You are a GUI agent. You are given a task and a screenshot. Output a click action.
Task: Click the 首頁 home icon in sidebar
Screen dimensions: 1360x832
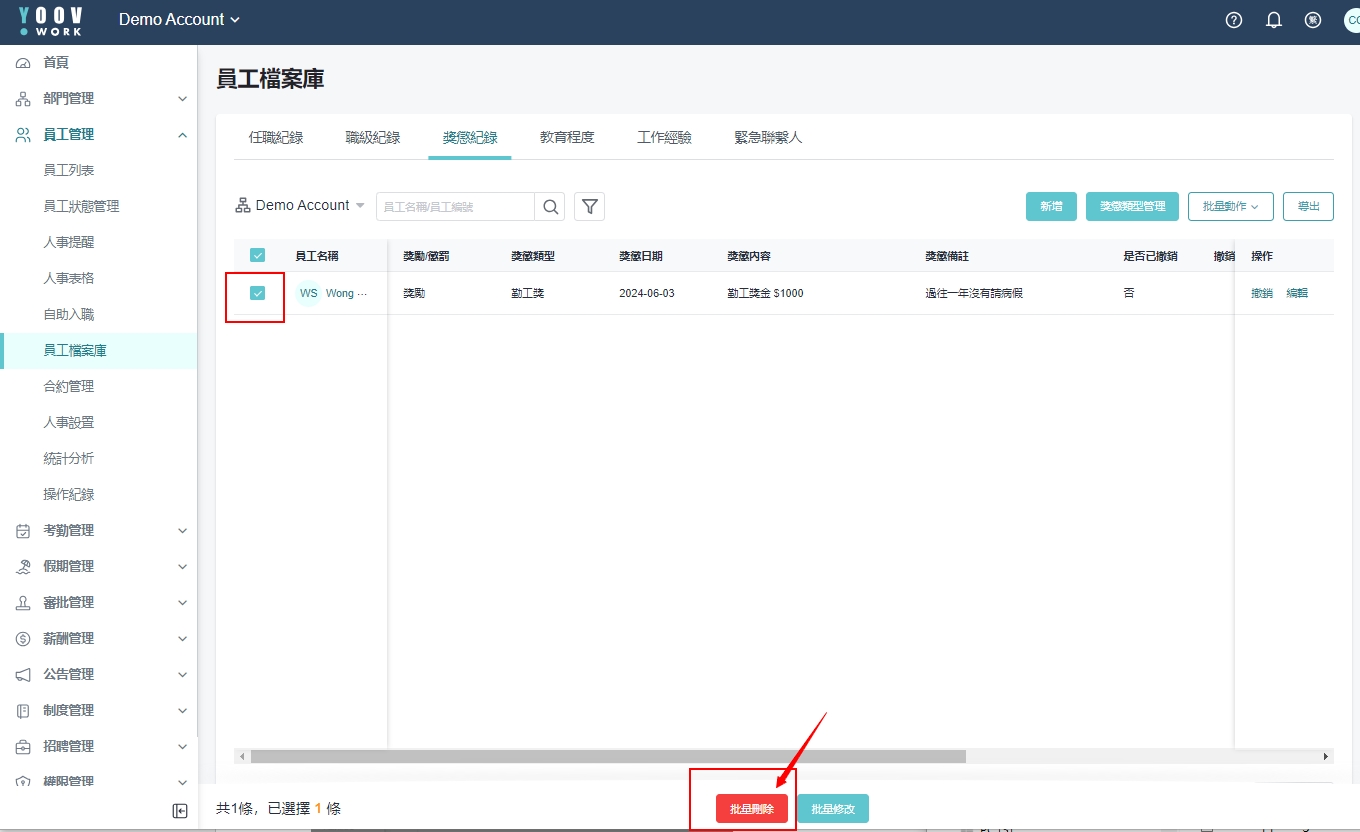click(x=23, y=63)
